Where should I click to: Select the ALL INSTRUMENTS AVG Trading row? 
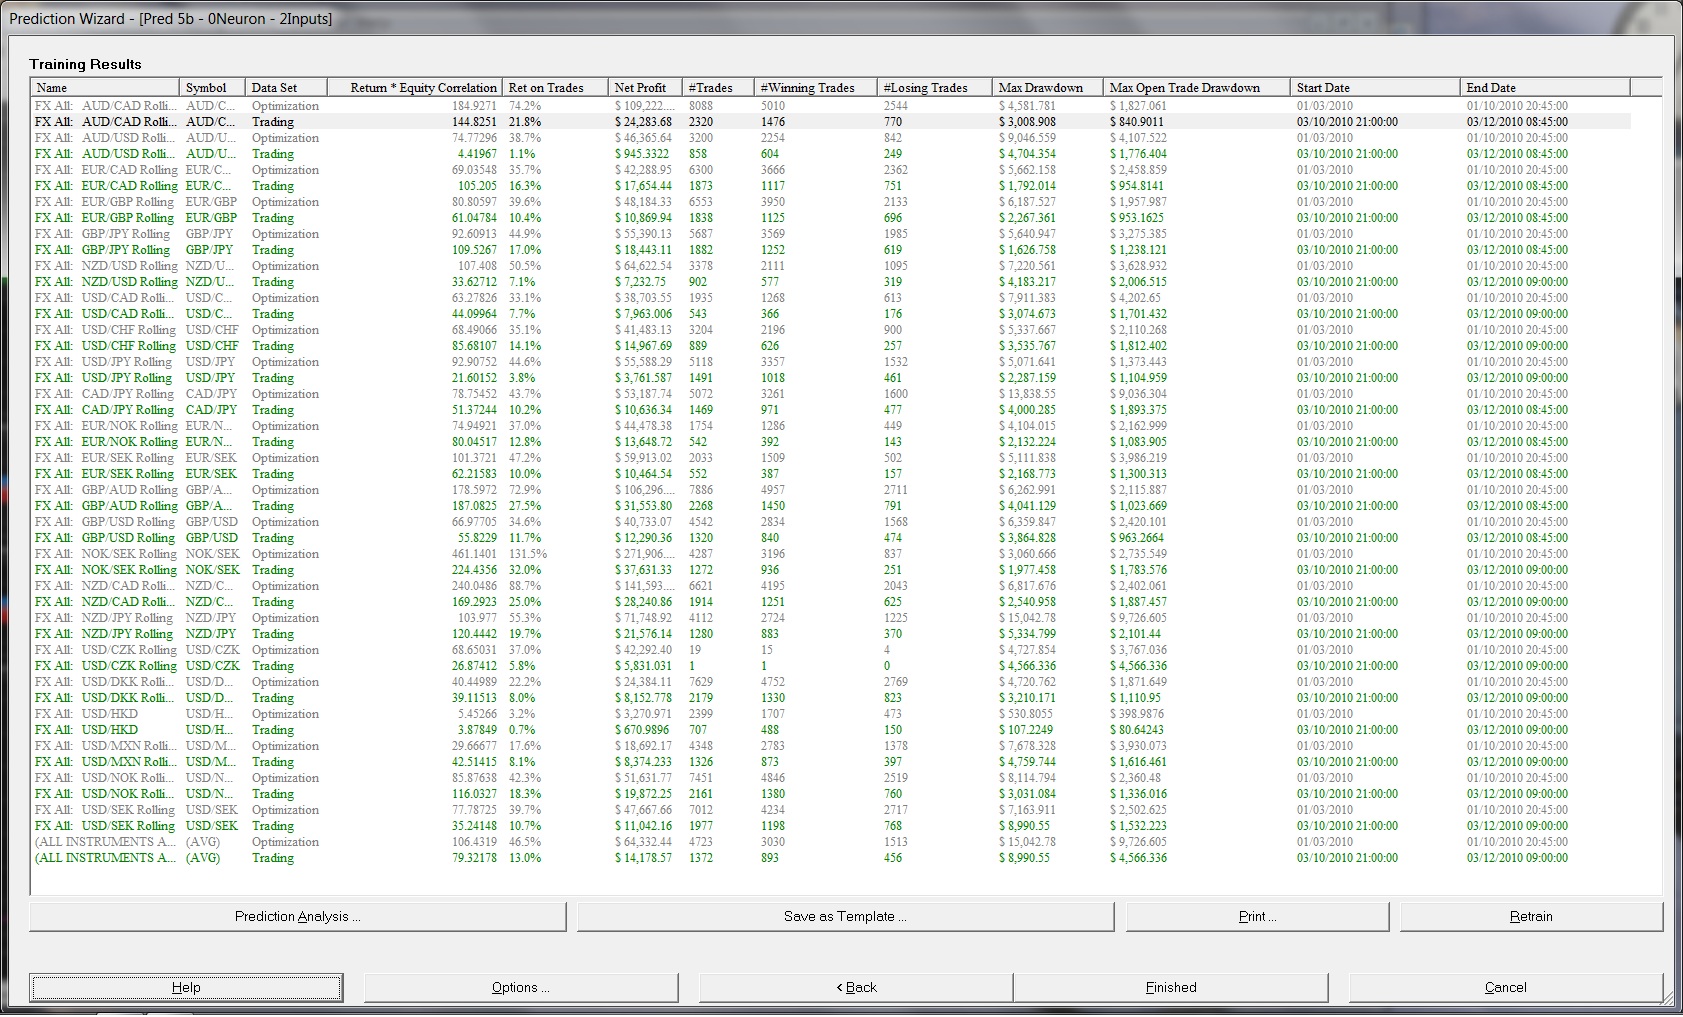(831, 858)
